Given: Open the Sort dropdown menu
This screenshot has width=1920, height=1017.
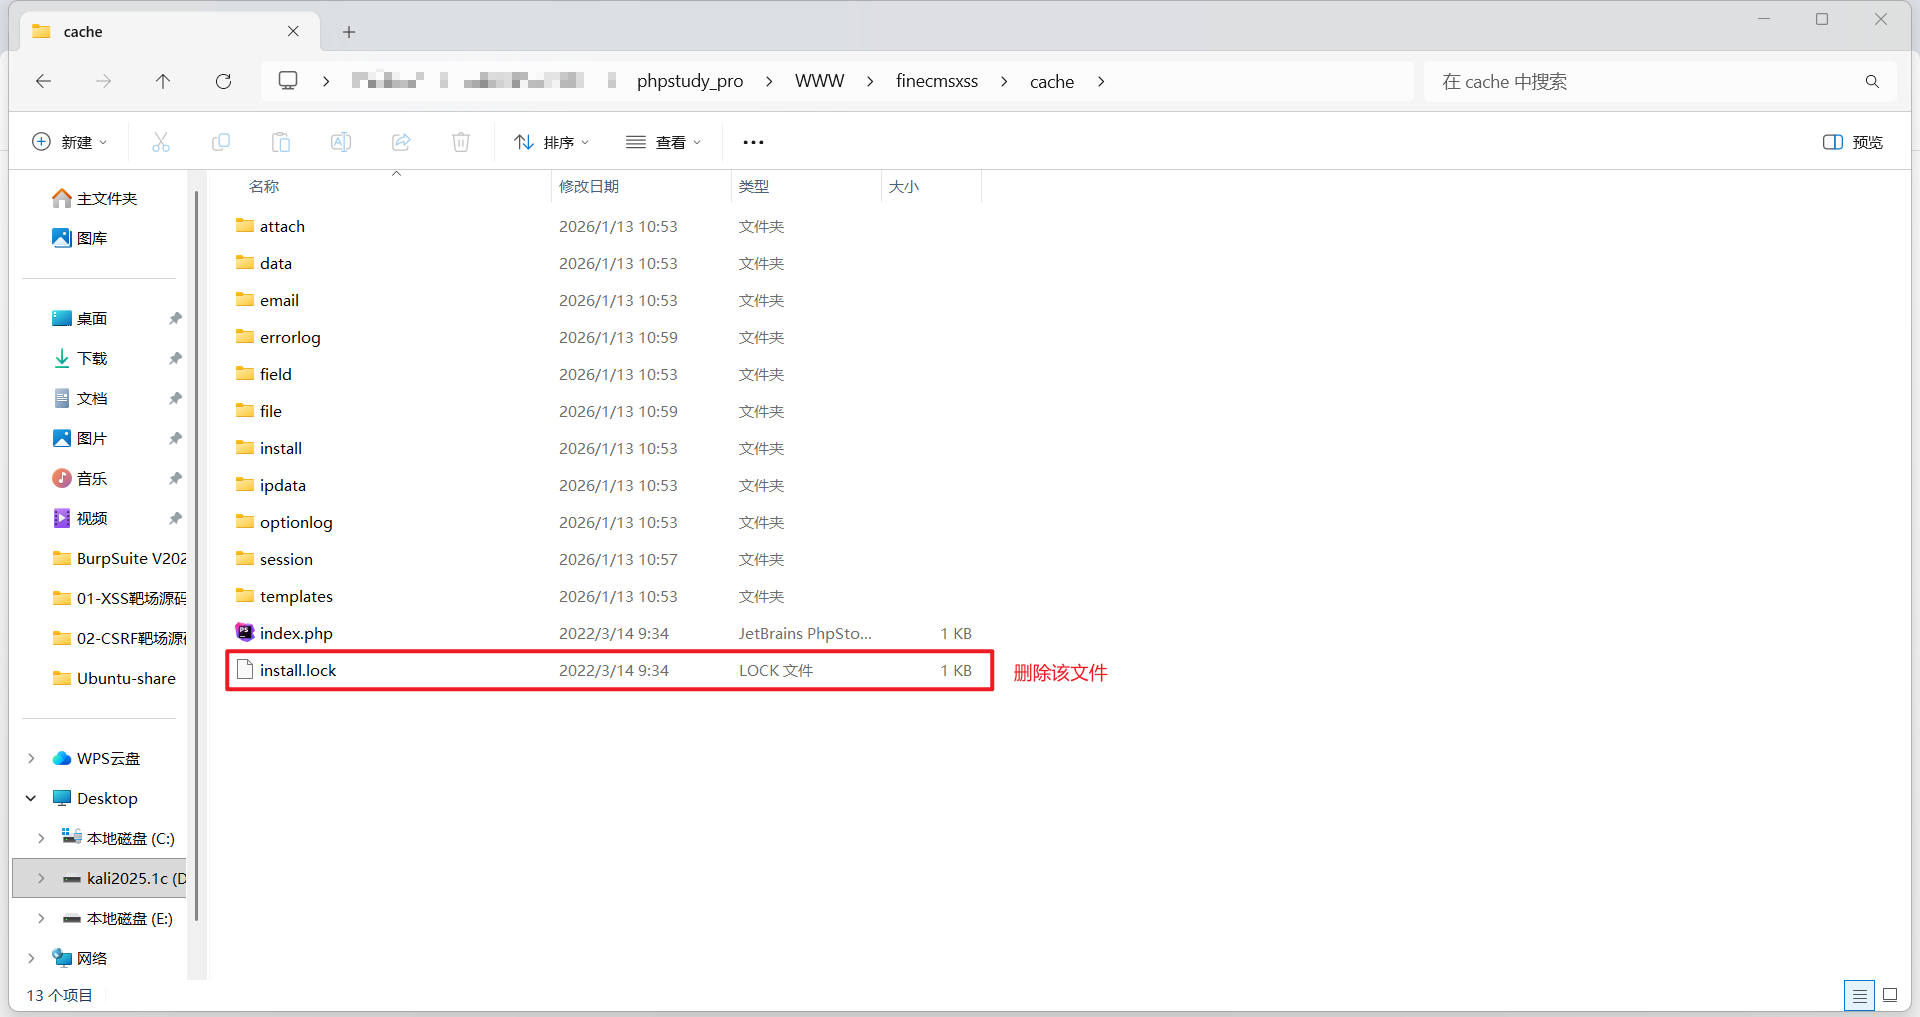Looking at the screenshot, I should [551, 142].
